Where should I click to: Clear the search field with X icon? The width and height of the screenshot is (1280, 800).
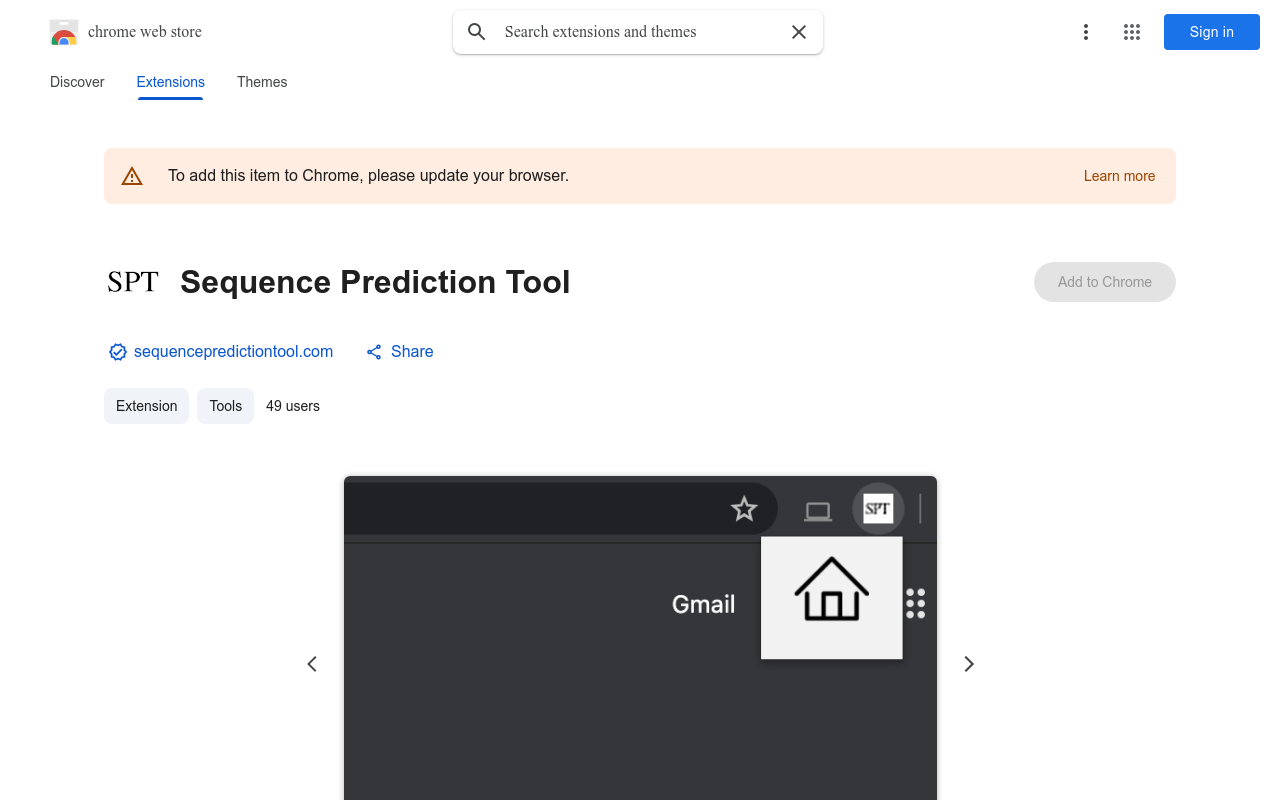(x=799, y=32)
